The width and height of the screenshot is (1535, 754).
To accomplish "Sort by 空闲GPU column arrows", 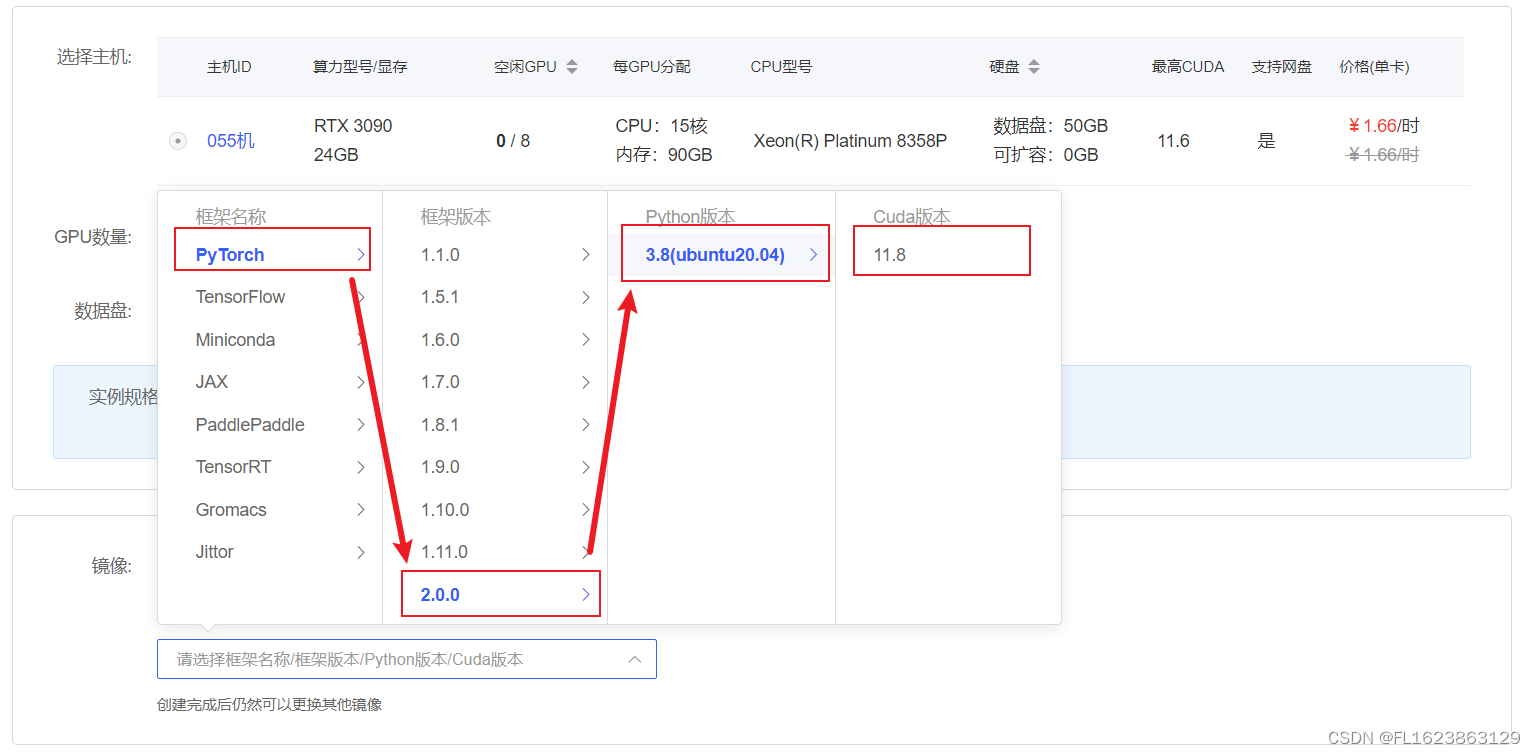I will point(572,67).
